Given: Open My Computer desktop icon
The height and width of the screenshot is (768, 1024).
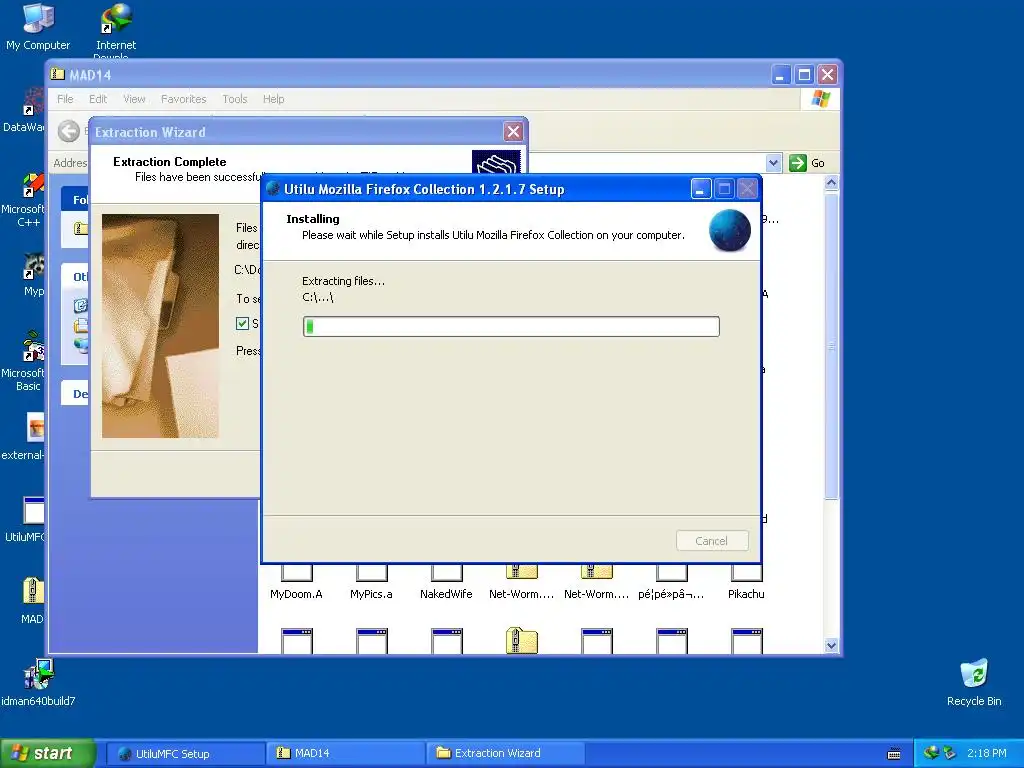Looking at the screenshot, I should (37, 26).
